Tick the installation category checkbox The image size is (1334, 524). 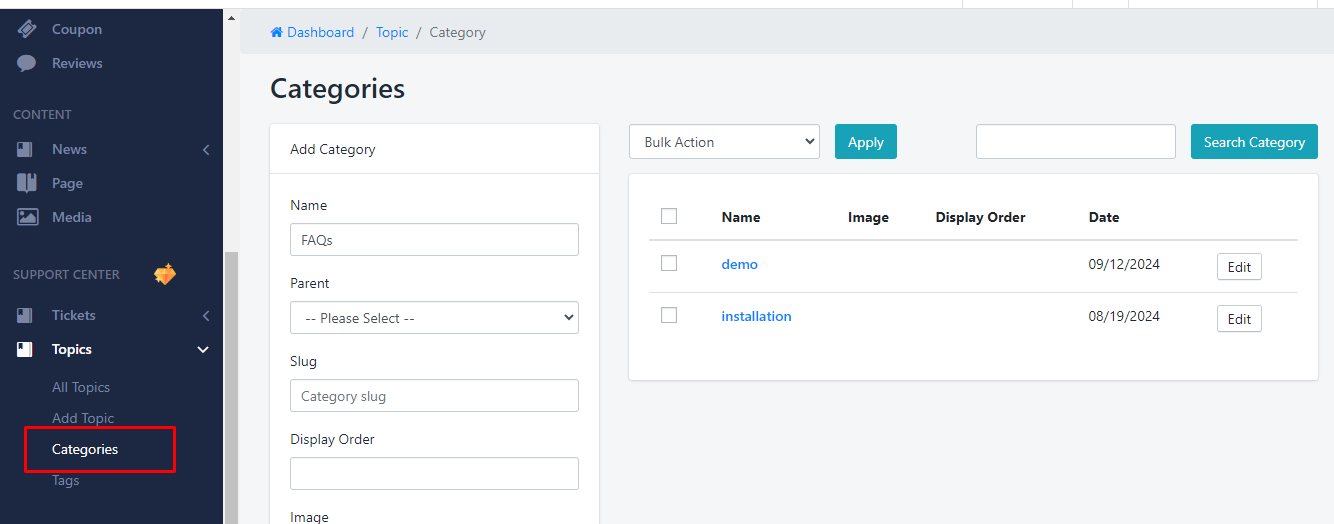[669, 315]
